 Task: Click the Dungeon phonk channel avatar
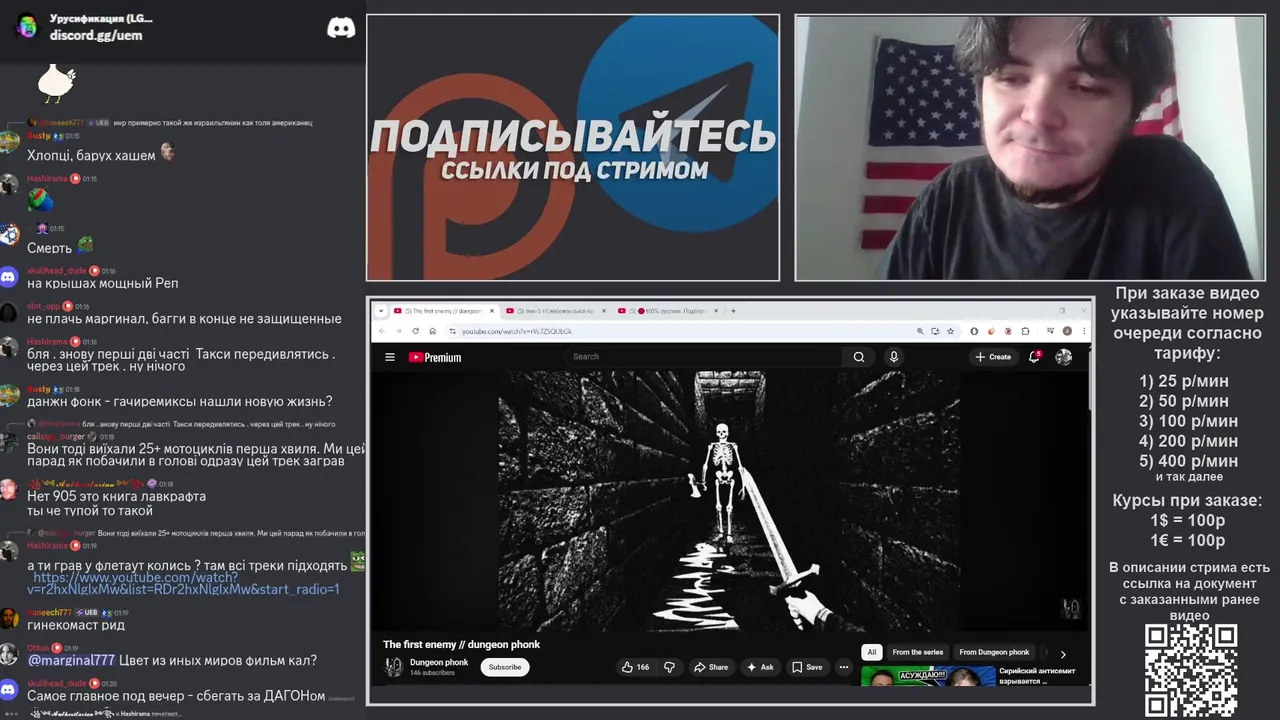click(393, 667)
